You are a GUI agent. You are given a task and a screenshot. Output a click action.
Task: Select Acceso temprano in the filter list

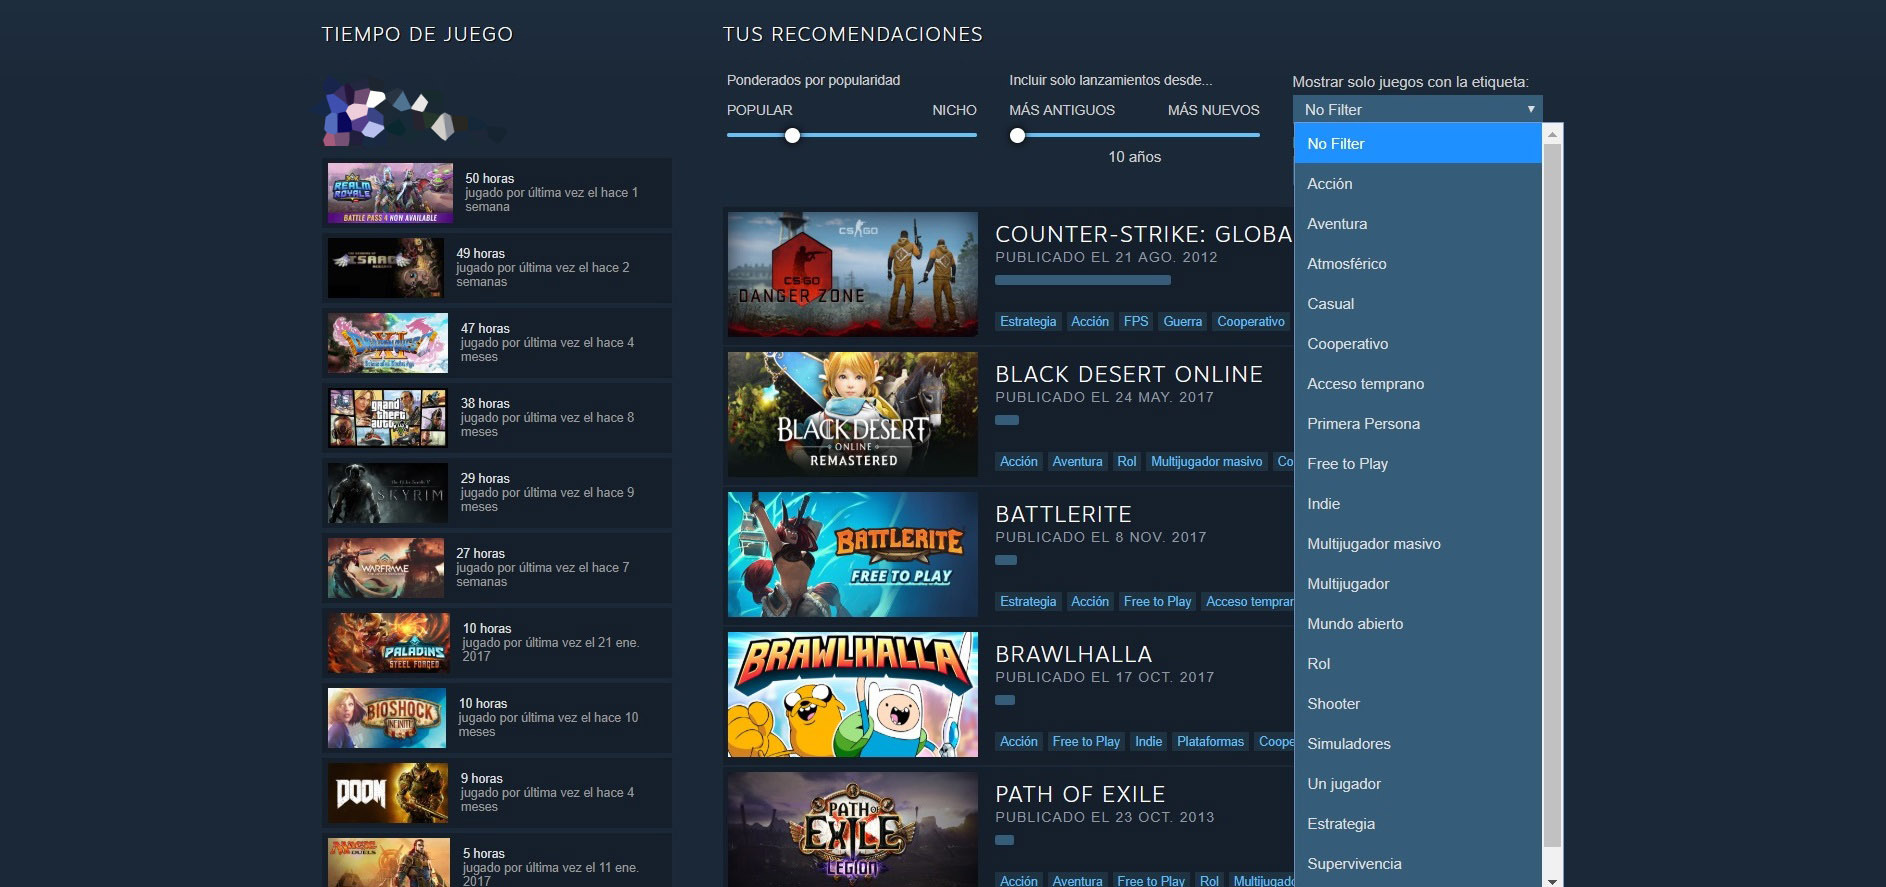(x=1417, y=383)
